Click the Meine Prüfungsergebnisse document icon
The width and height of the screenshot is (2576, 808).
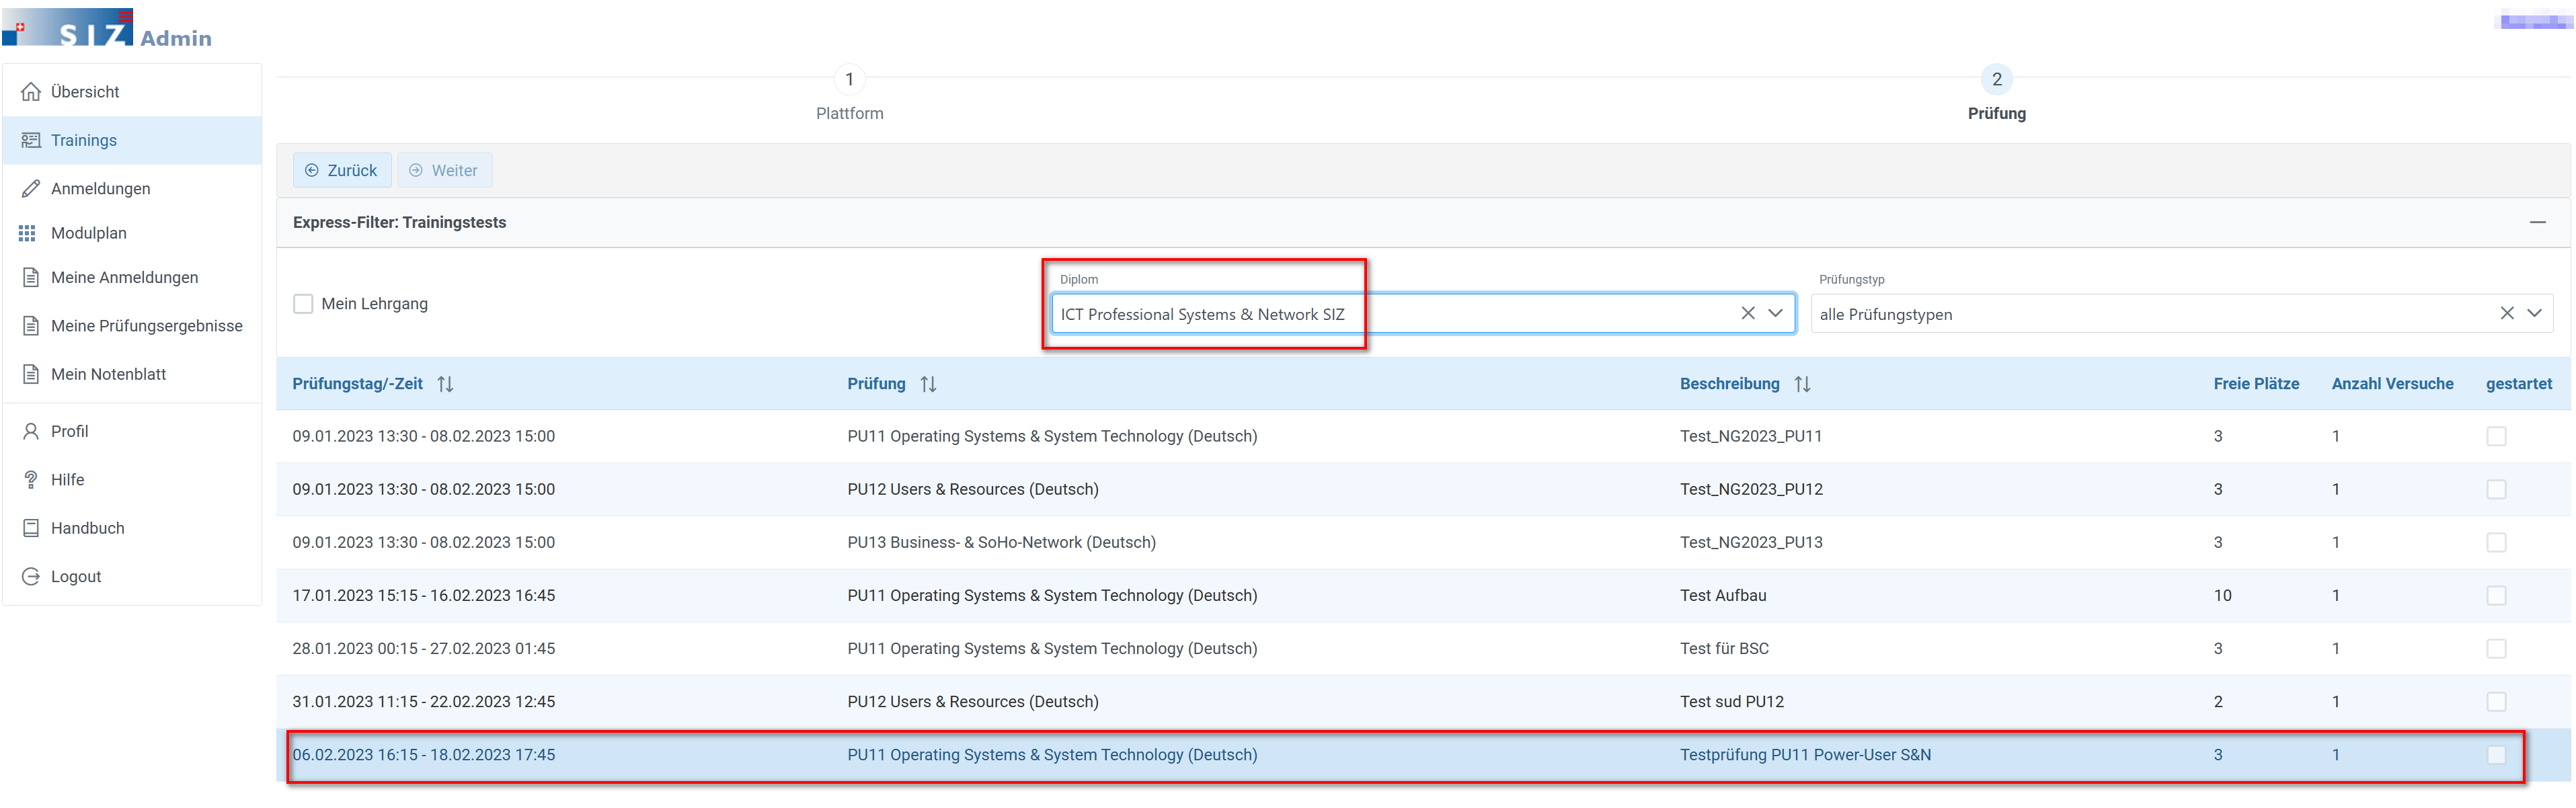coord(31,326)
